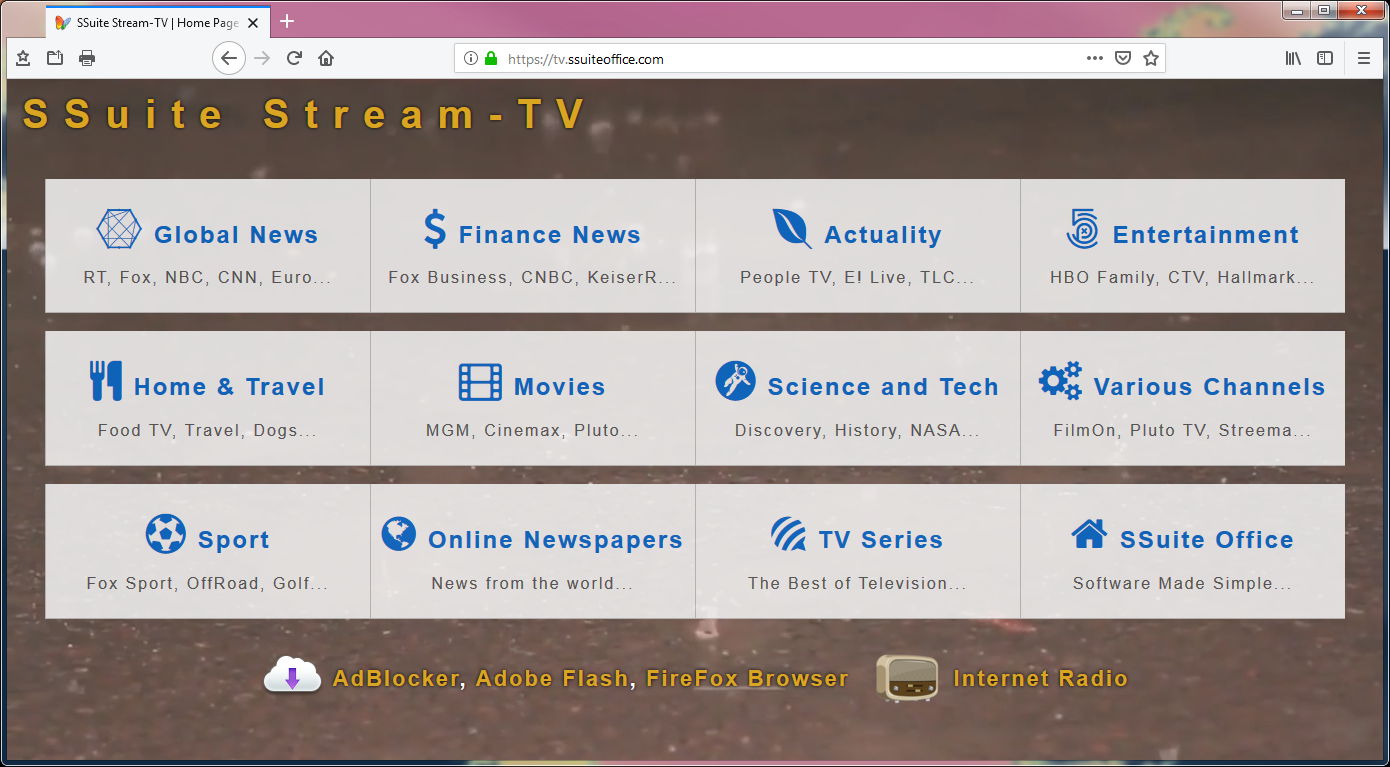Click the Online Newspapers globe icon
This screenshot has width=1390, height=767.
(399, 534)
